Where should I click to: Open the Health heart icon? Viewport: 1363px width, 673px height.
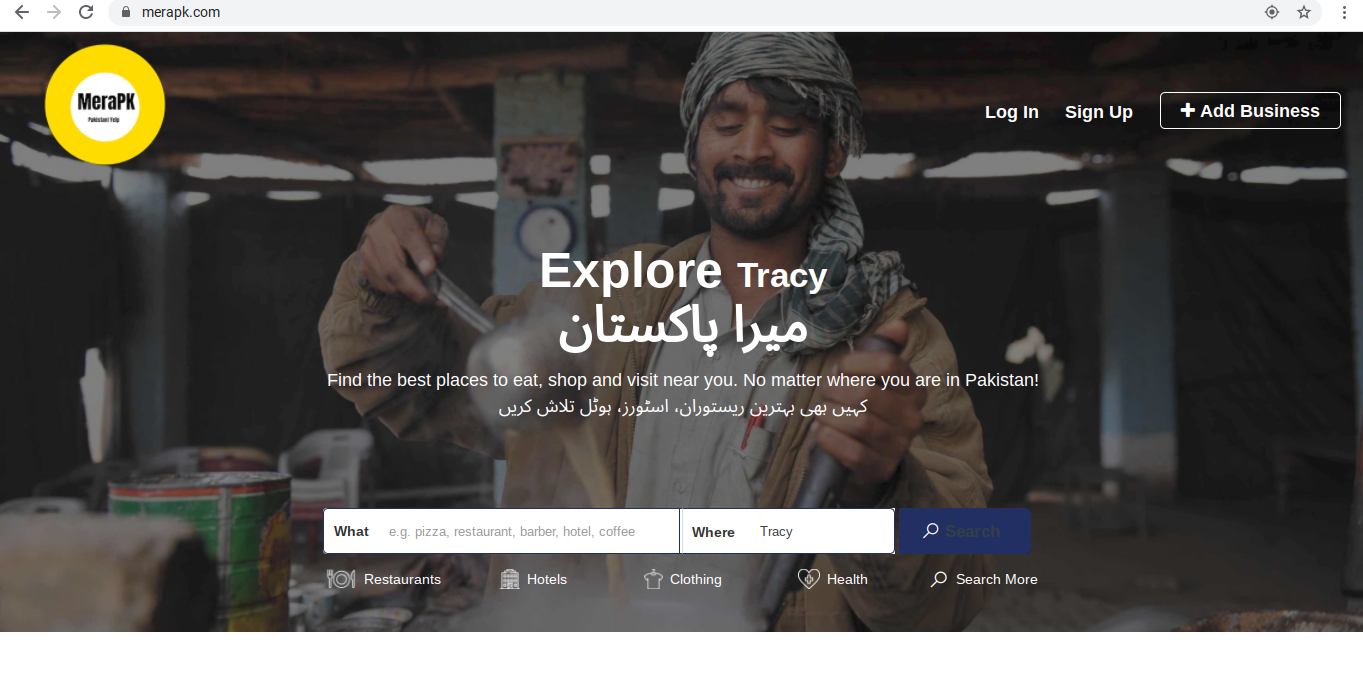pyautogui.click(x=808, y=579)
